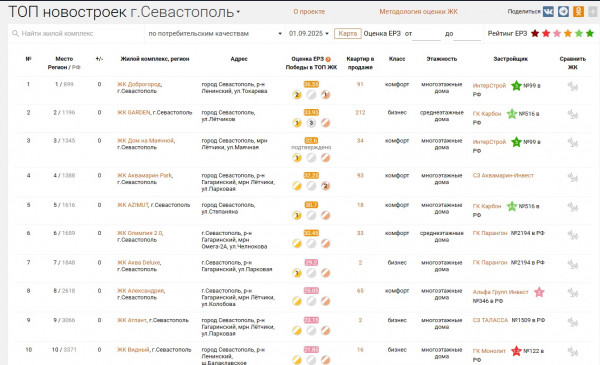Open Методология оценки ЖК page

(x=419, y=12)
